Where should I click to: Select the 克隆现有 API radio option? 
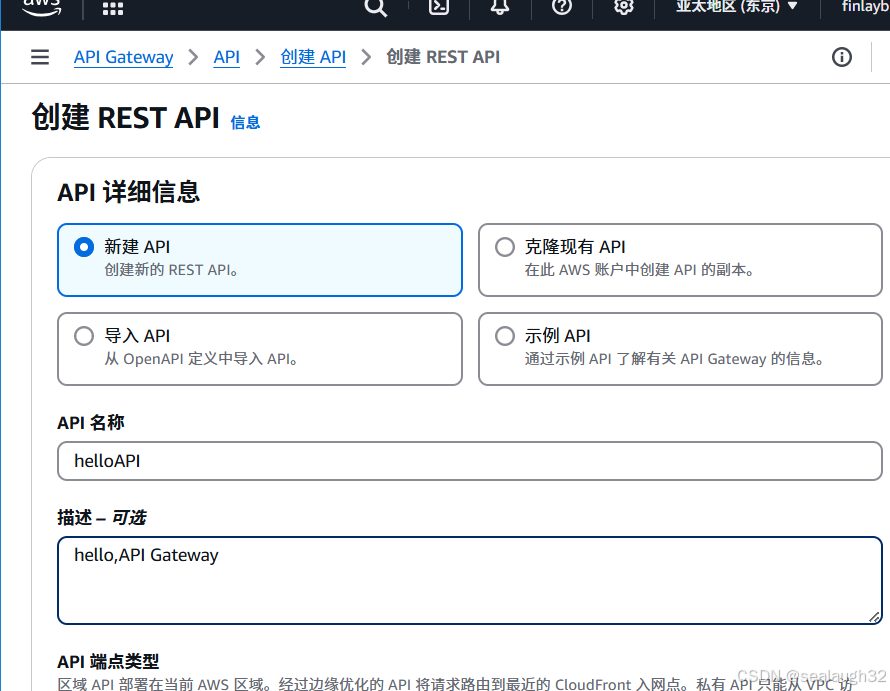(505, 247)
